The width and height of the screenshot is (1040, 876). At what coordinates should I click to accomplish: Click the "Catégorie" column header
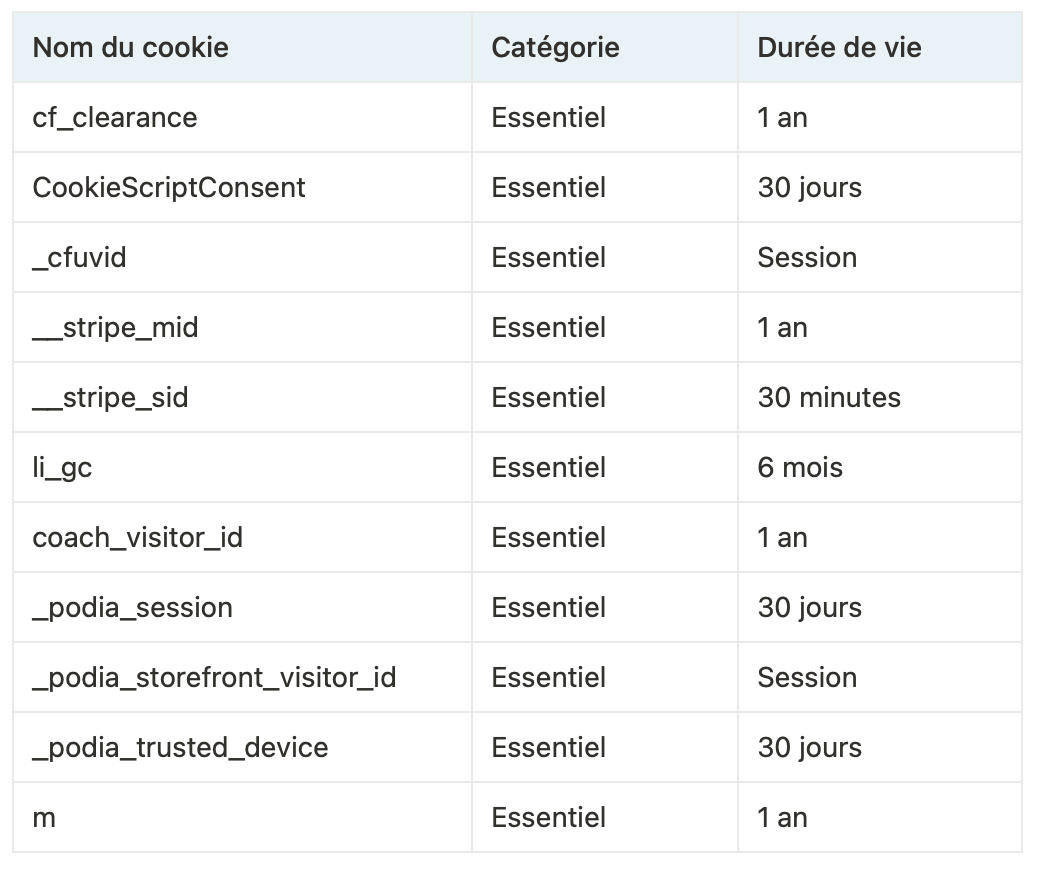click(555, 47)
